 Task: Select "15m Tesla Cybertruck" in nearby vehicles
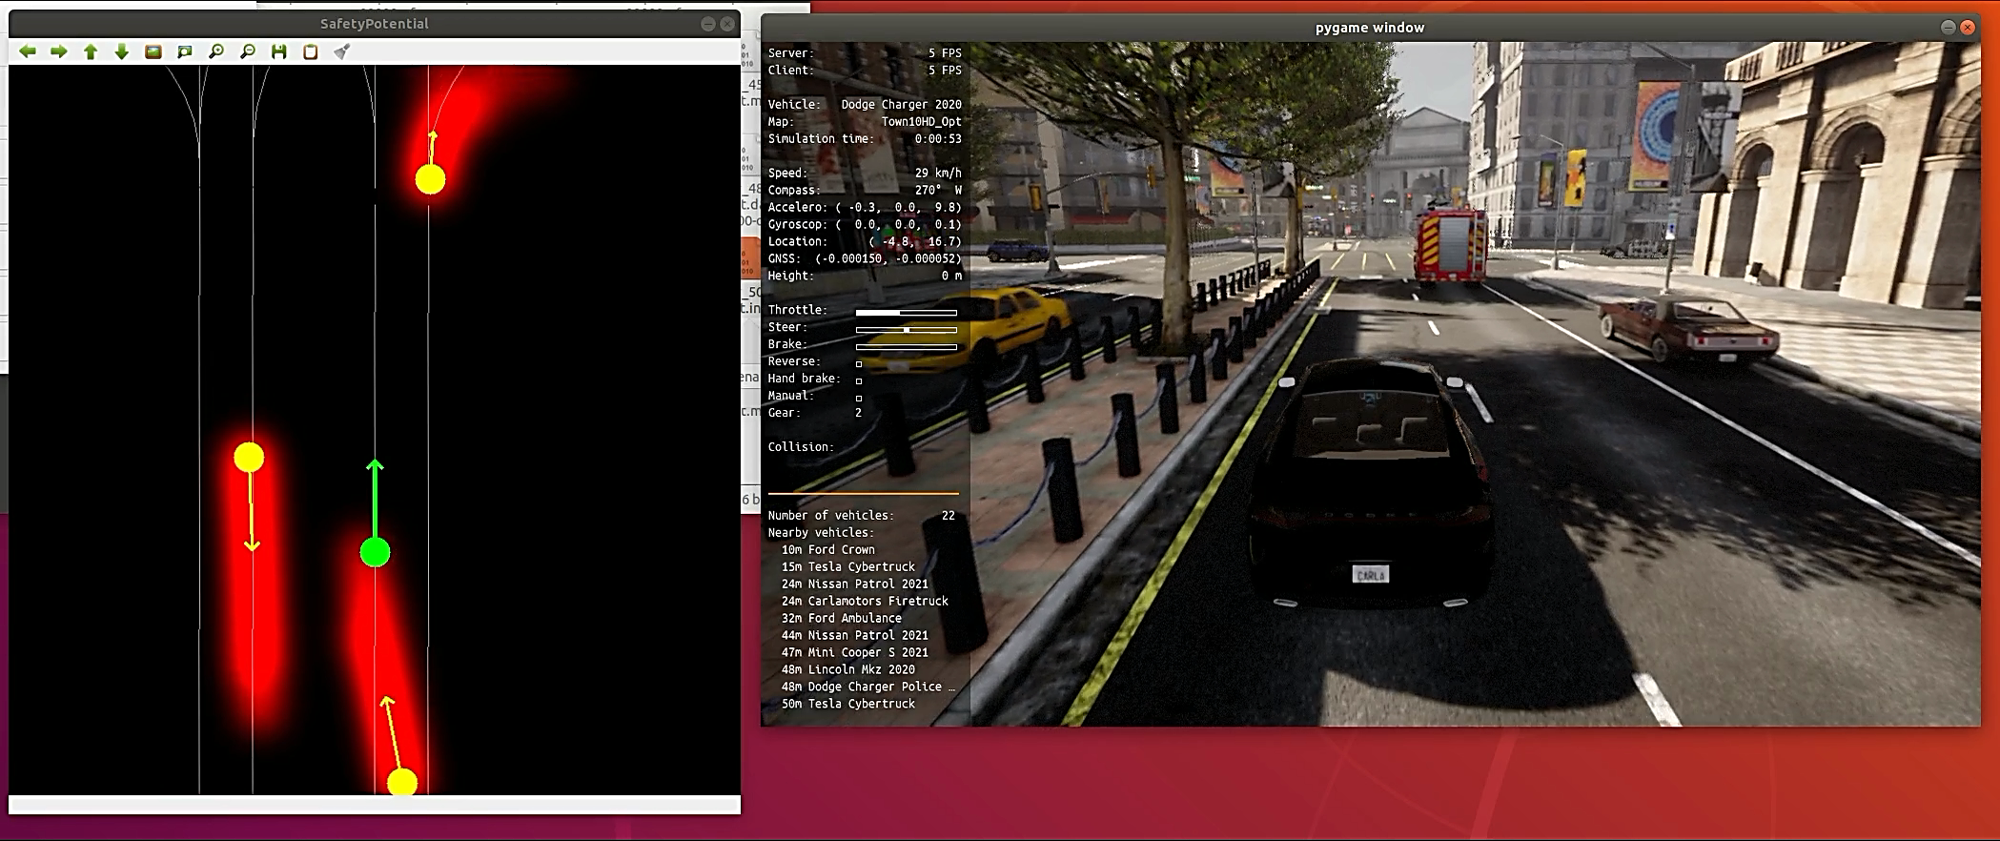[848, 567]
